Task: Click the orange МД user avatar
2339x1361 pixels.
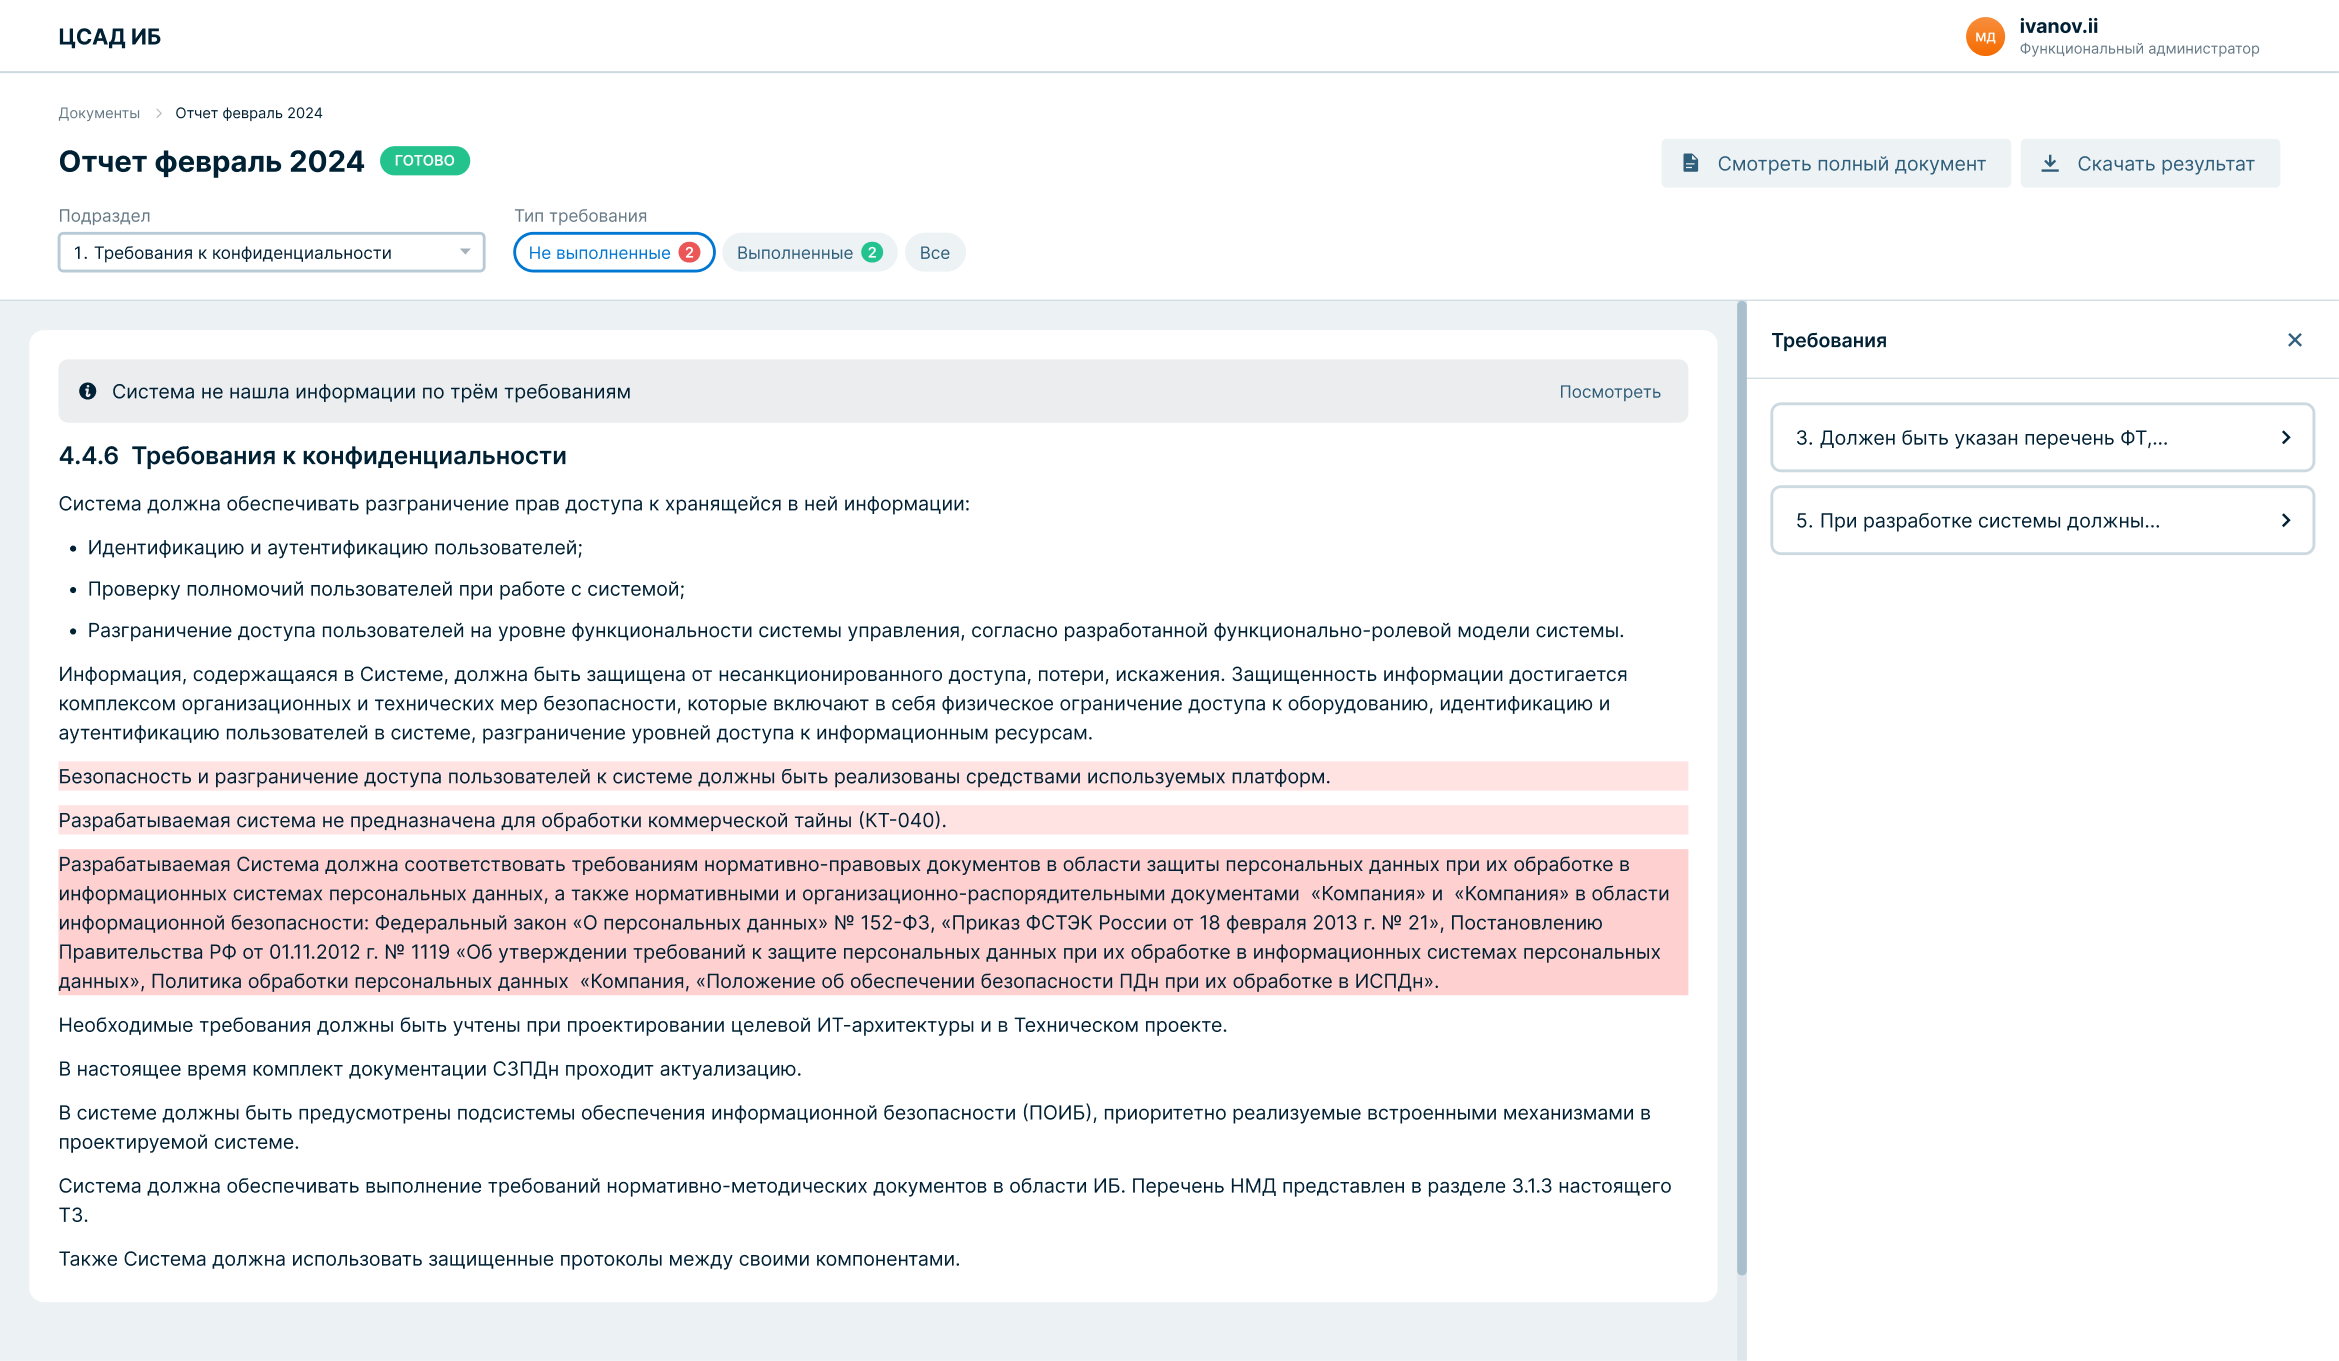Action: point(1985,37)
